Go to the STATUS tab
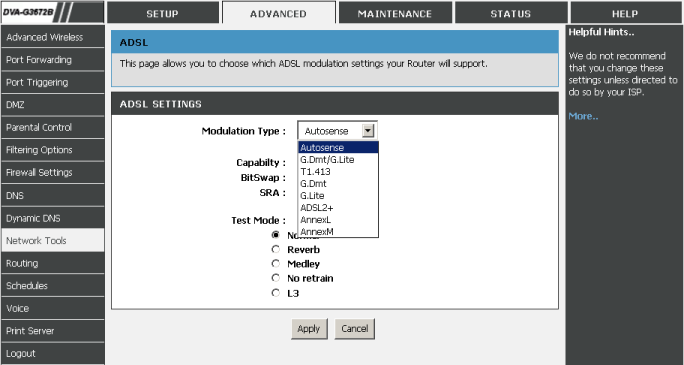The height and width of the screenshot is (365, 684). point(510,13)
